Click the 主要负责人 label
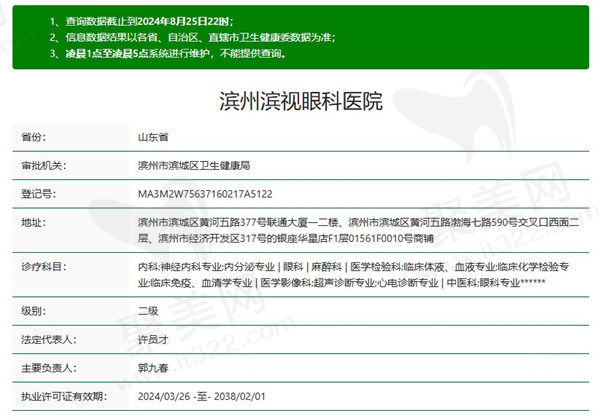Image resolution: width=600 pixels, height=418 pixels. pos(49,368)
